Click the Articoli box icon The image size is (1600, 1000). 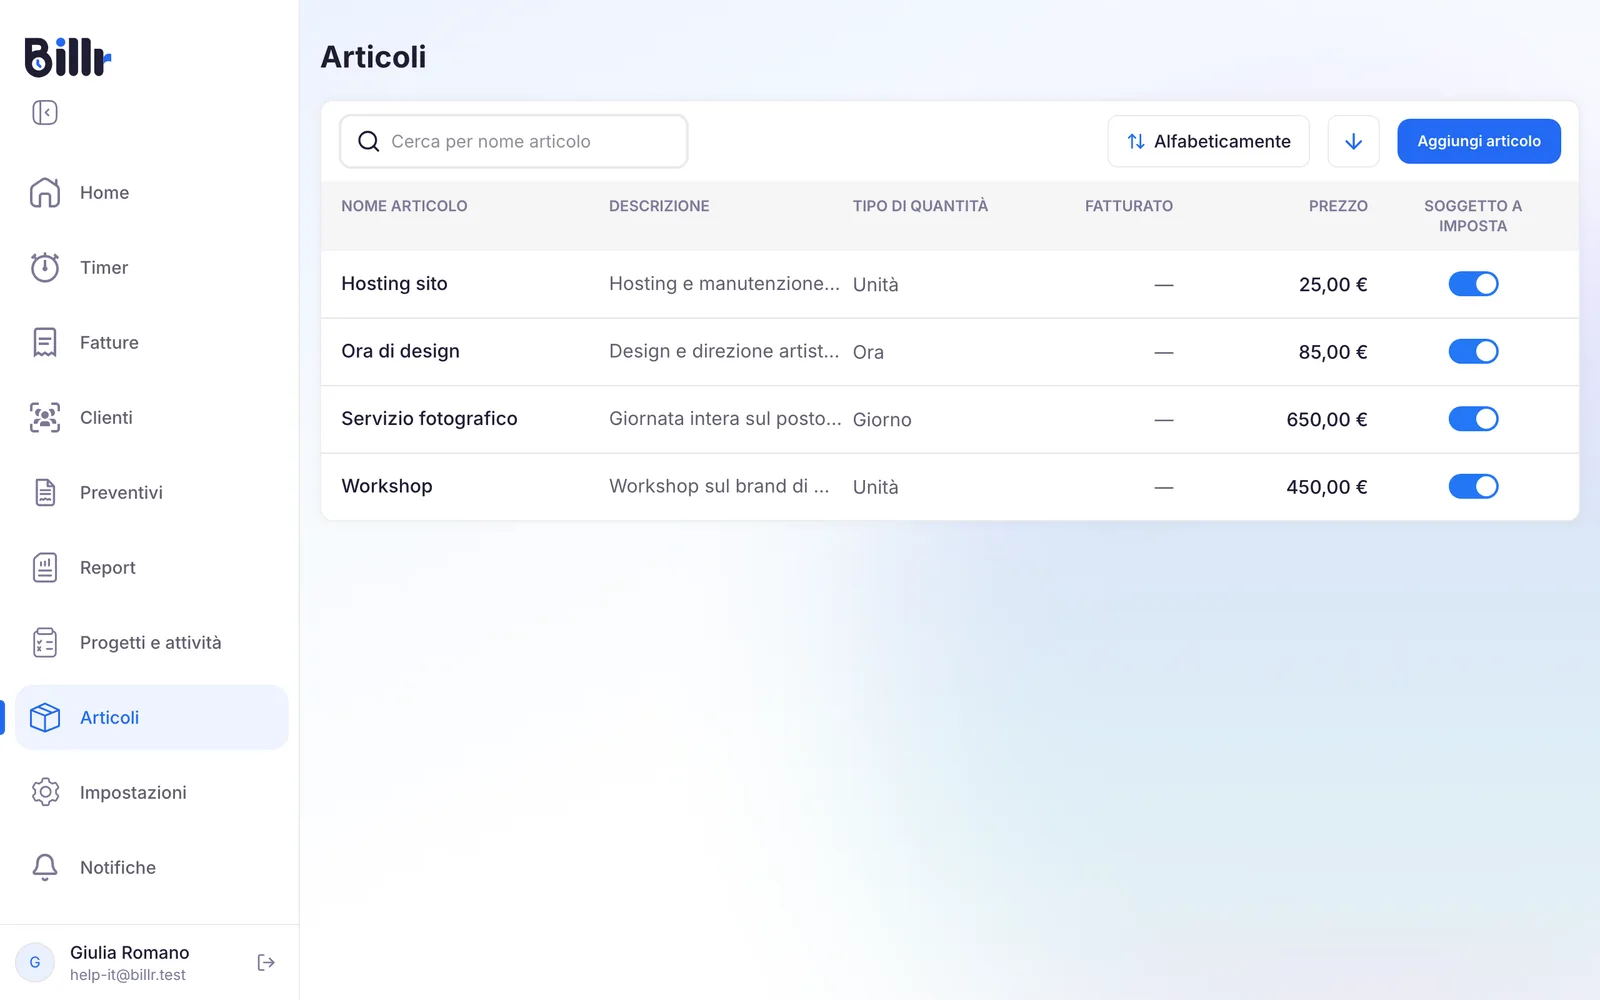pos(45,717)
